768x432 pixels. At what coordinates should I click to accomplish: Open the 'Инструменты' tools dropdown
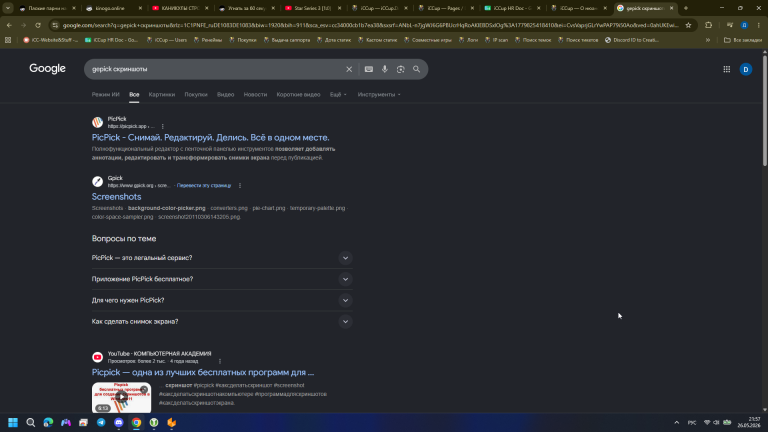[x=379, y=95]
